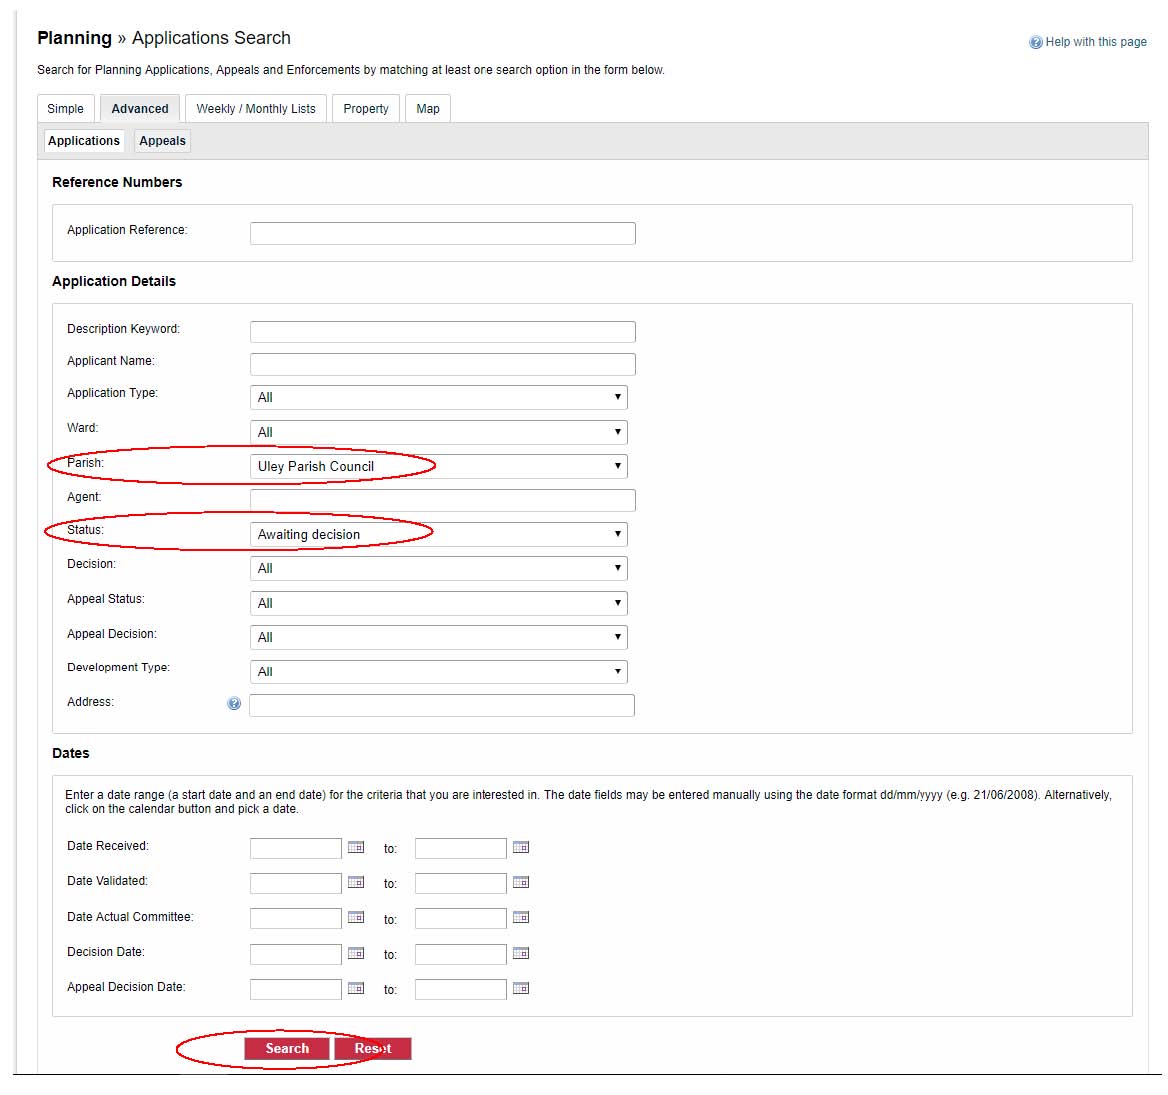Select the Appeals sub-tab

(x=162, y=141)
